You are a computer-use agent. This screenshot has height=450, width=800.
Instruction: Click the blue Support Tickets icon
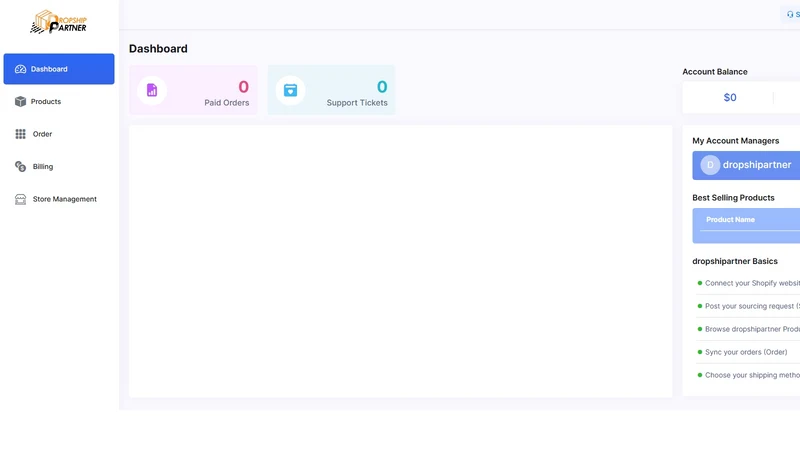pos(290,90)
